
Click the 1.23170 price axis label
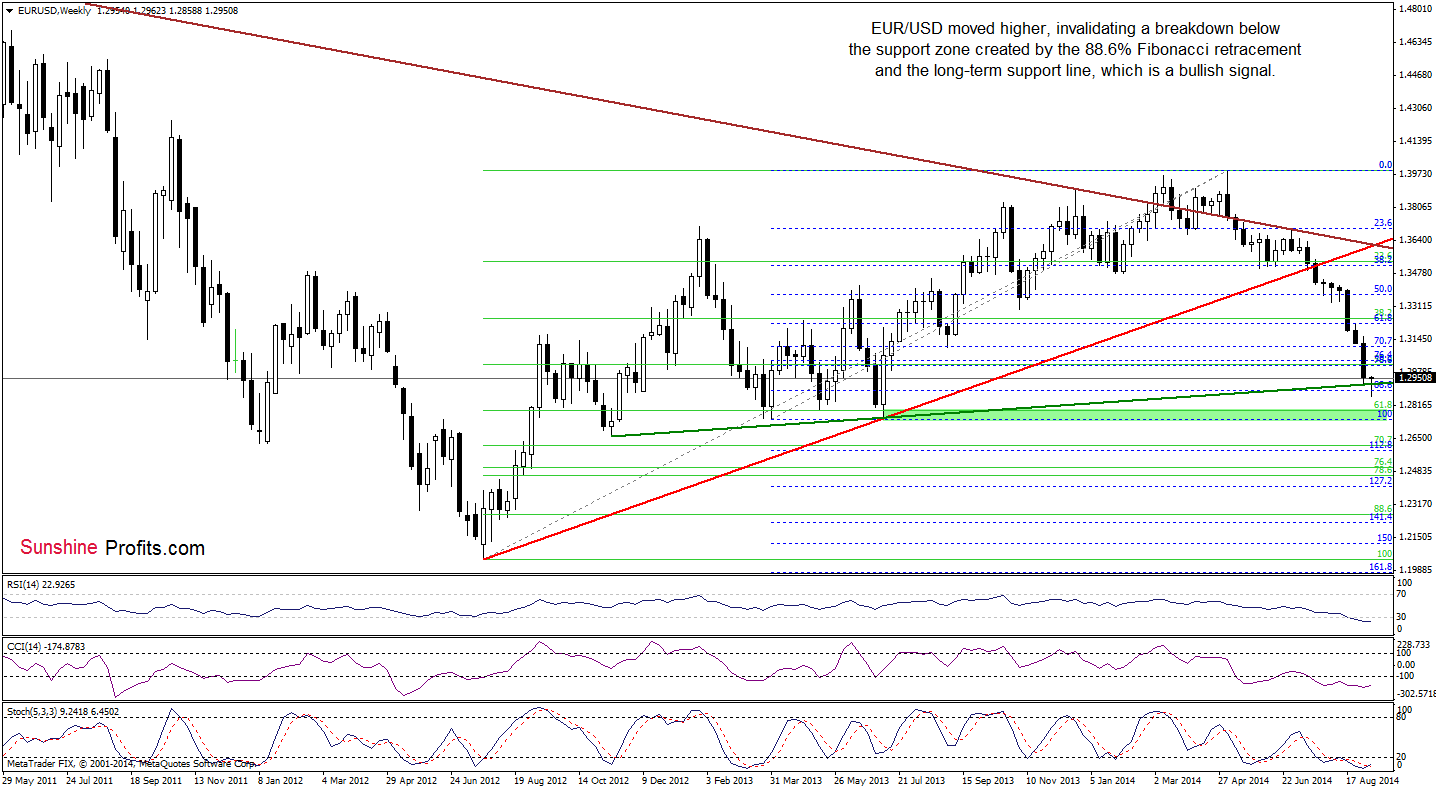(x=1418, y=504)
